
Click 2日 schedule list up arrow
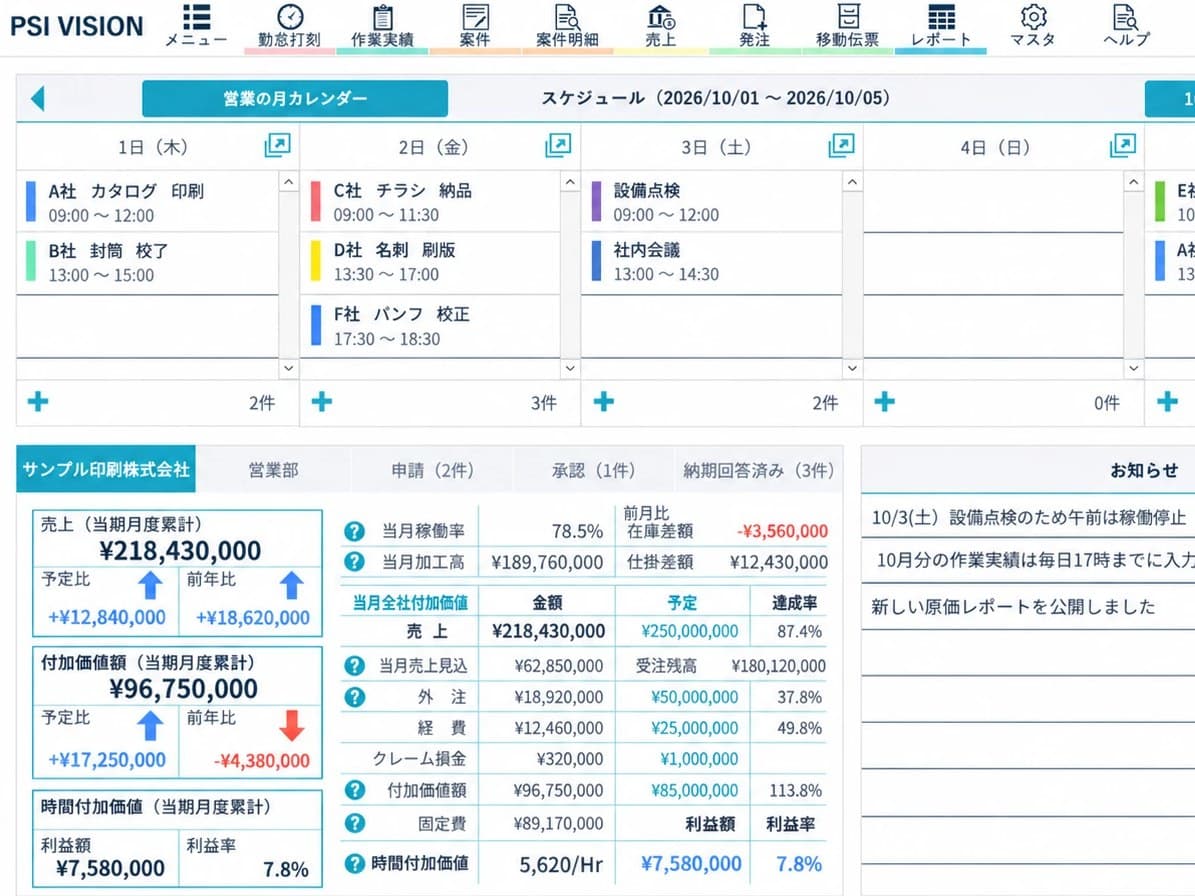click(570, 182)
